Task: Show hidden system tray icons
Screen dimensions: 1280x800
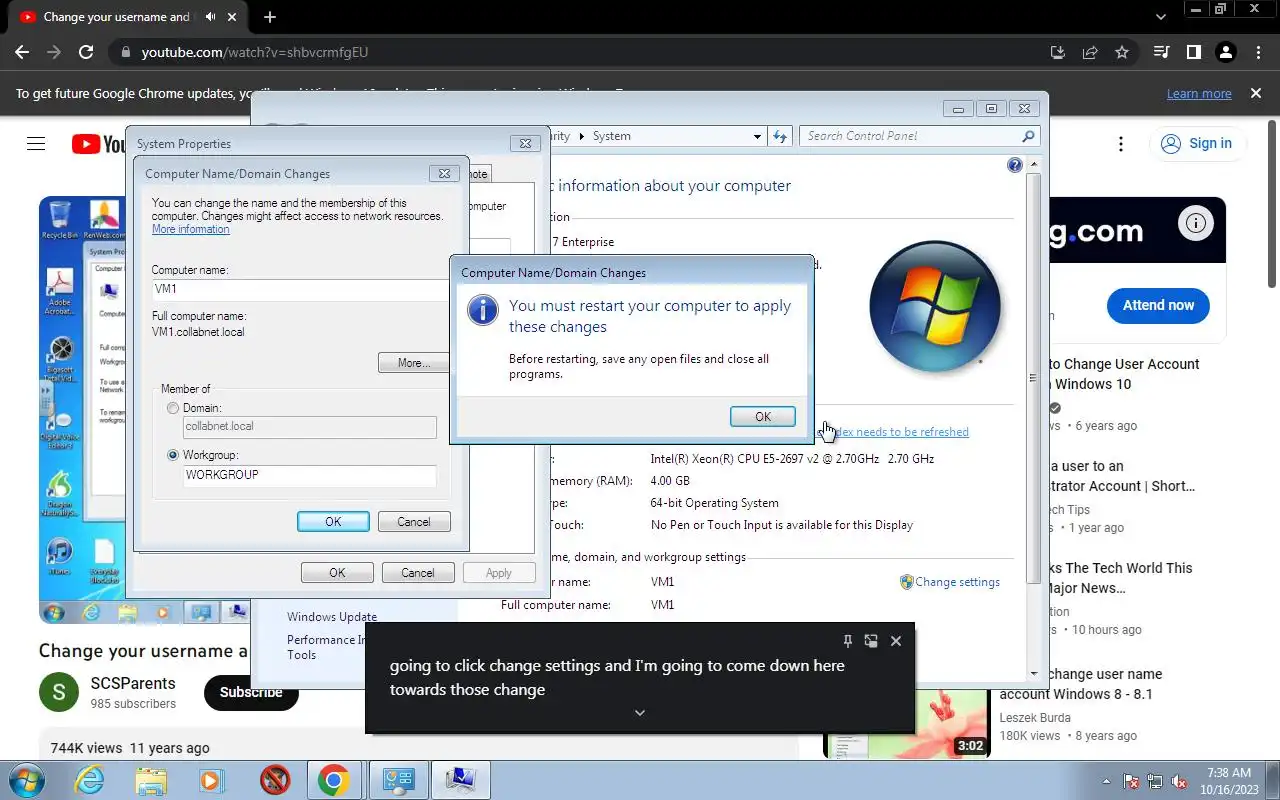Action: (1106, 781)
